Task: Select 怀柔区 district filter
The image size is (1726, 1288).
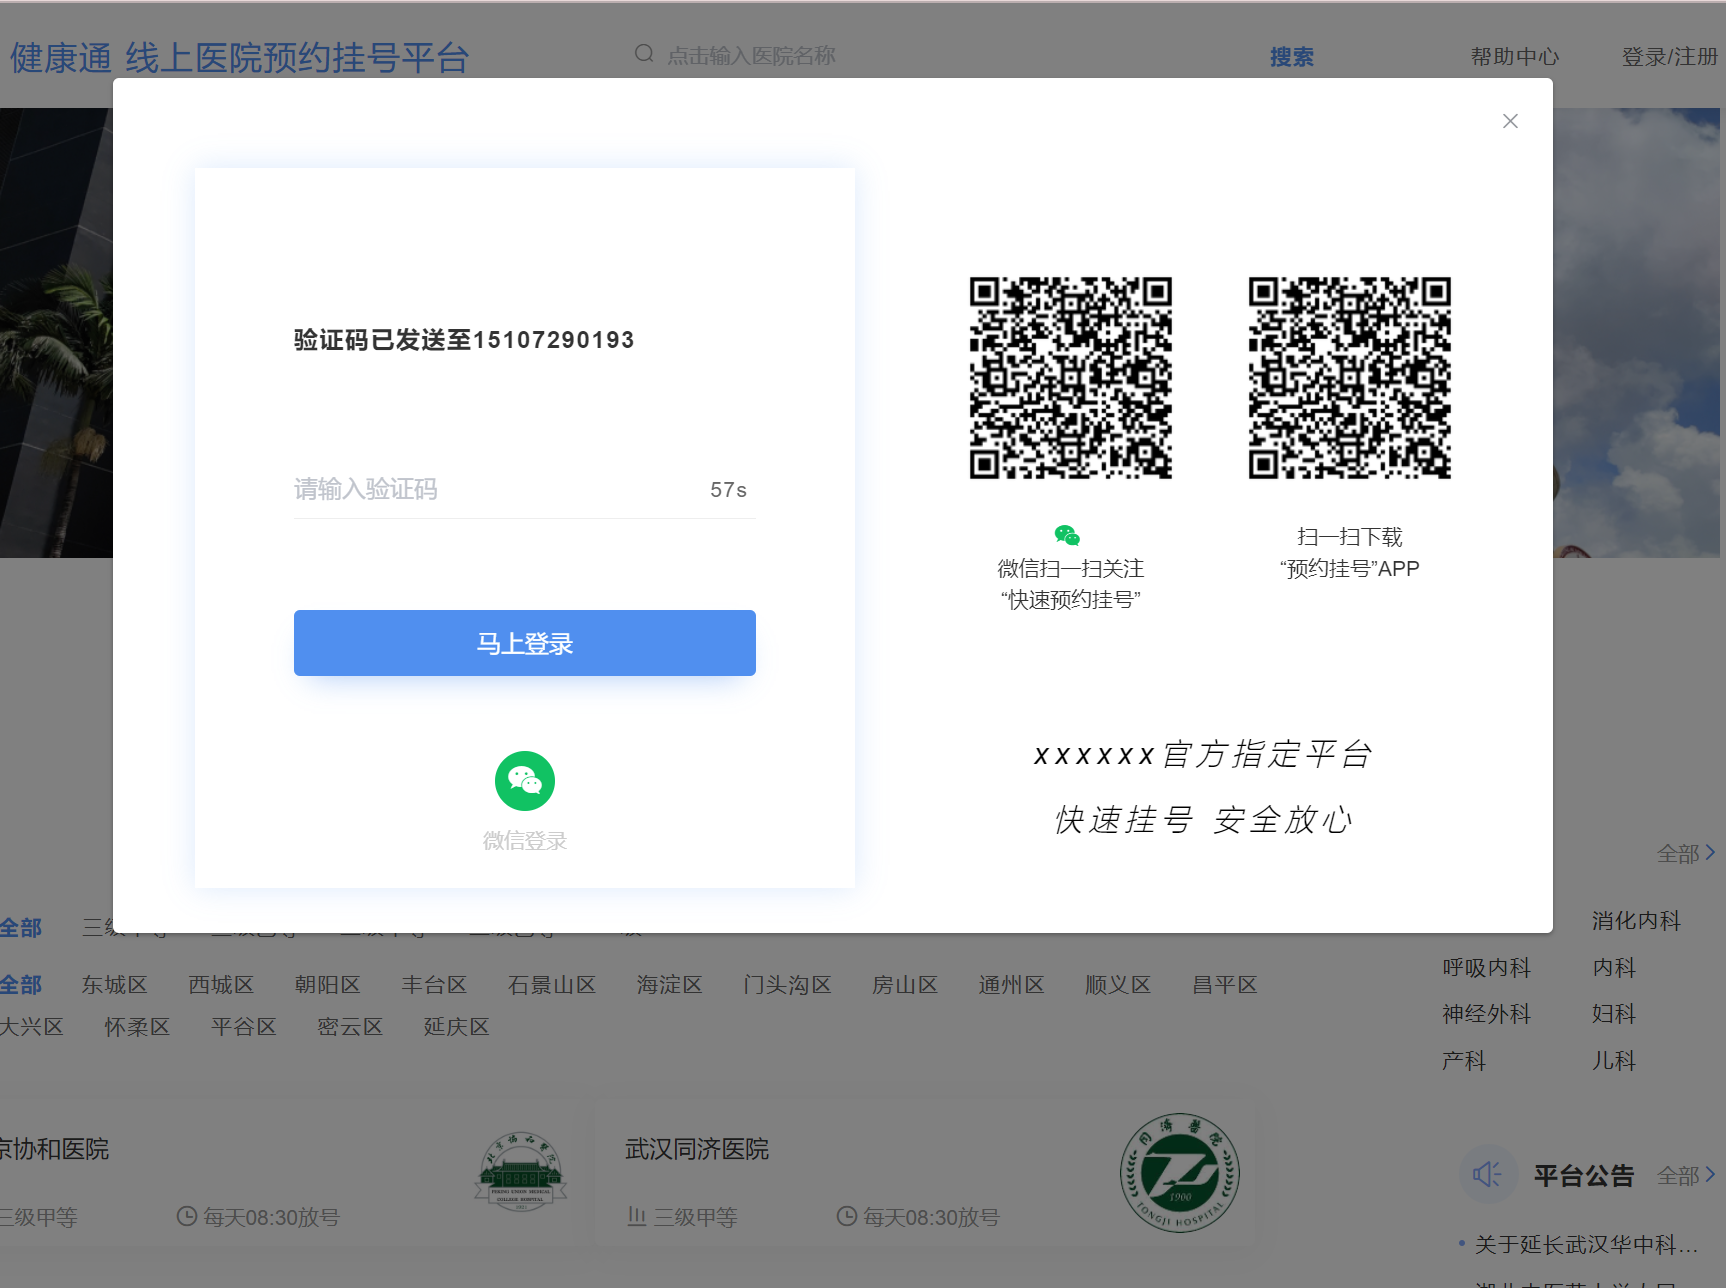Action: pos(138,1027)
